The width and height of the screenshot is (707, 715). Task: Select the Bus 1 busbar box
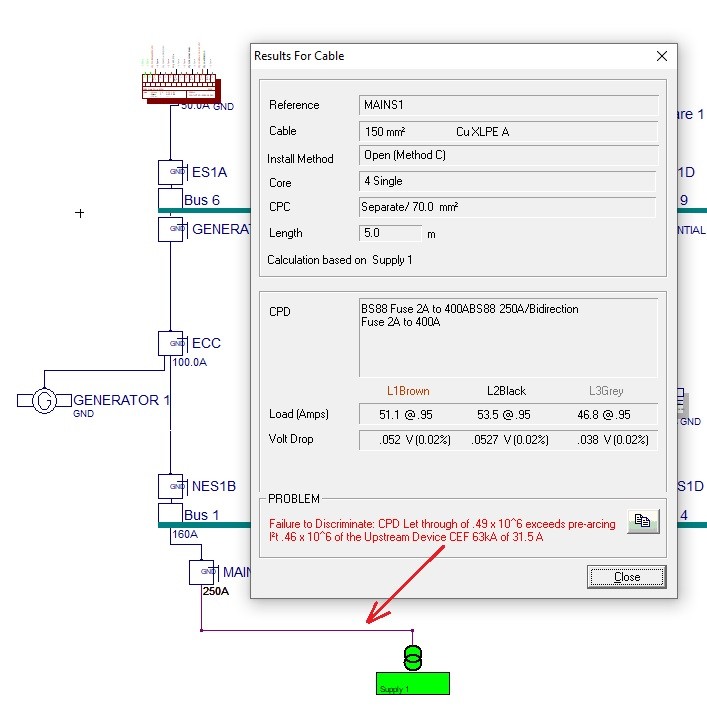(x=170, y=513)
